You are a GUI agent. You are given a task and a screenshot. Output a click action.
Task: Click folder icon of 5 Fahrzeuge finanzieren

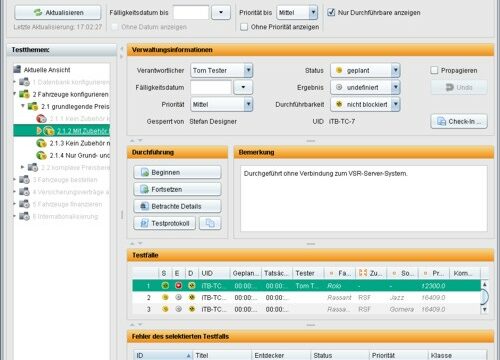[24, 204]
